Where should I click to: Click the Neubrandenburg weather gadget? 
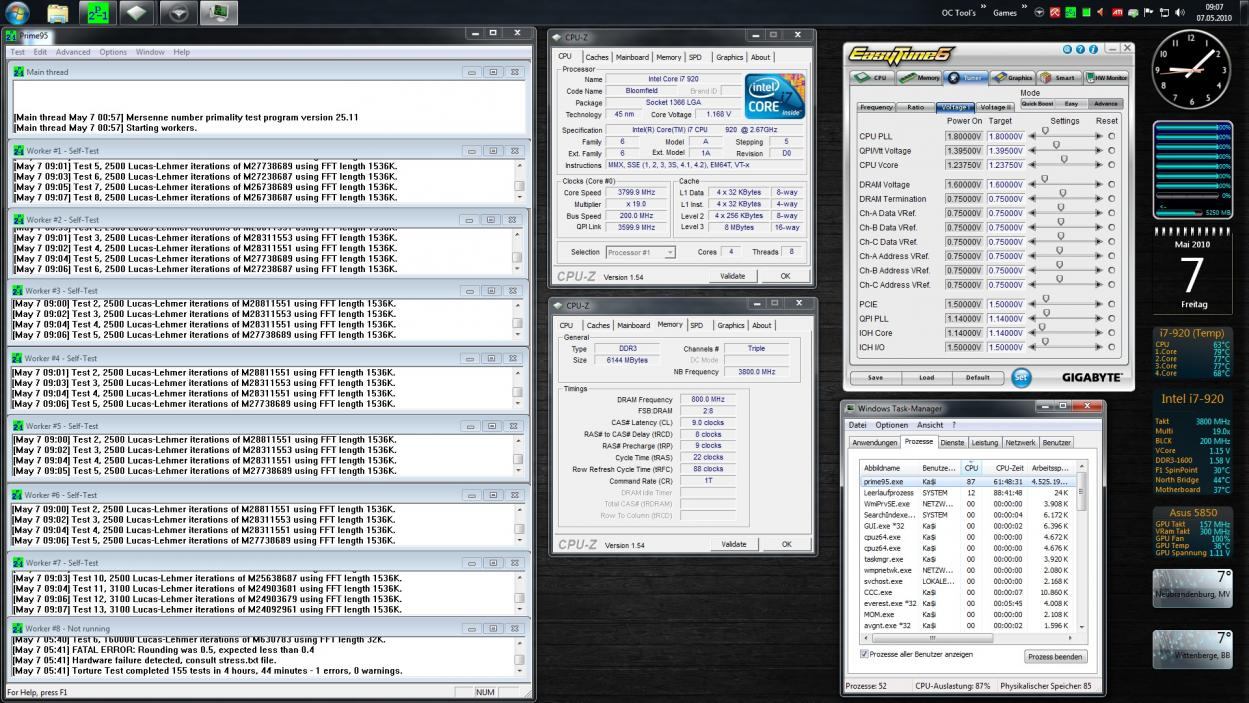1192,590
